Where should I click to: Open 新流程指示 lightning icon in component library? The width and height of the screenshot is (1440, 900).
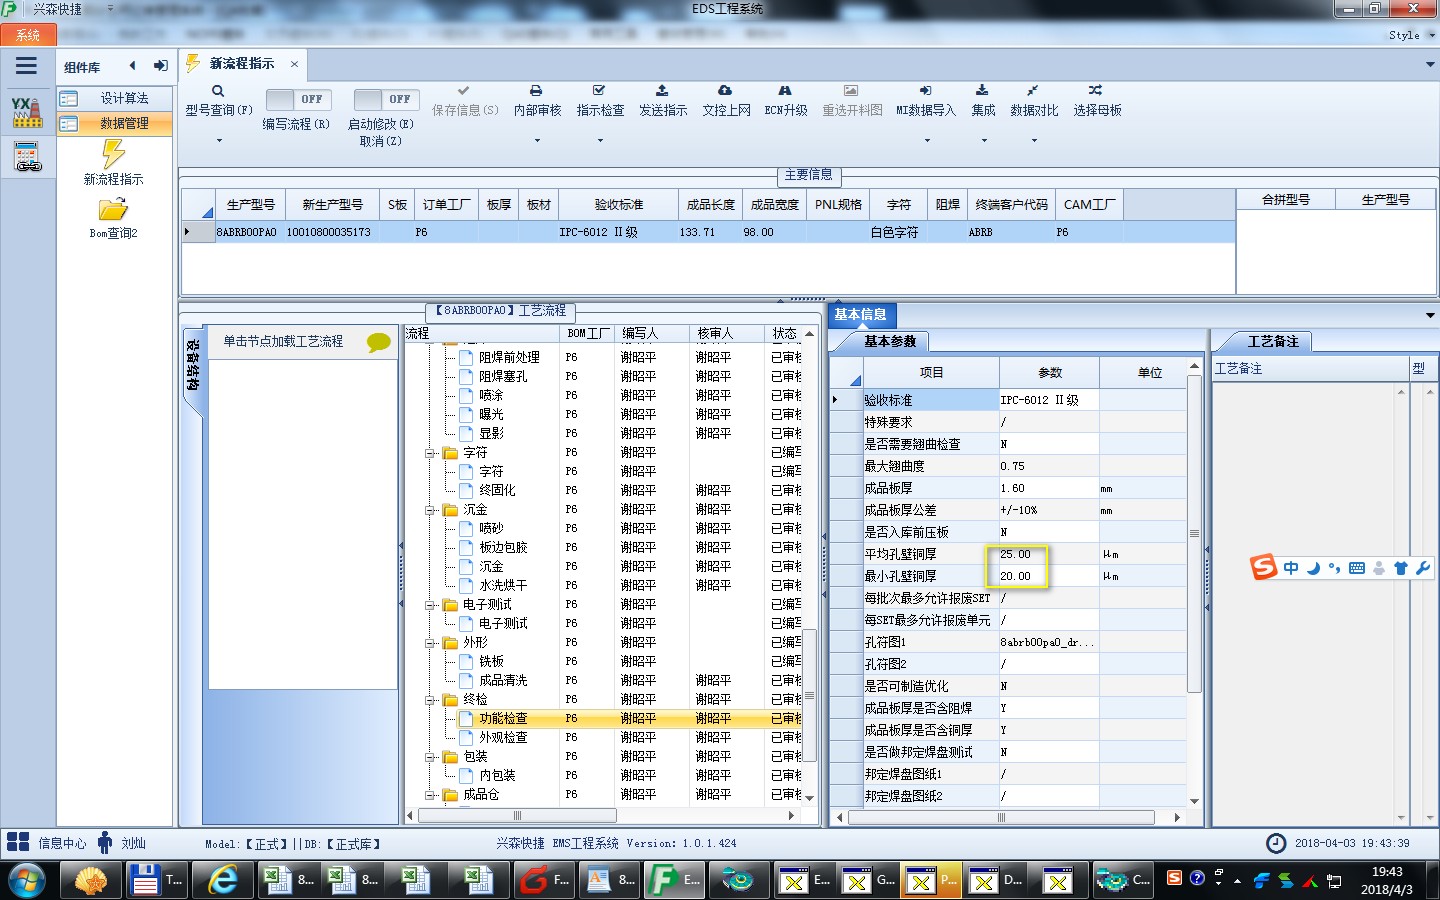(x=113, y=154)
